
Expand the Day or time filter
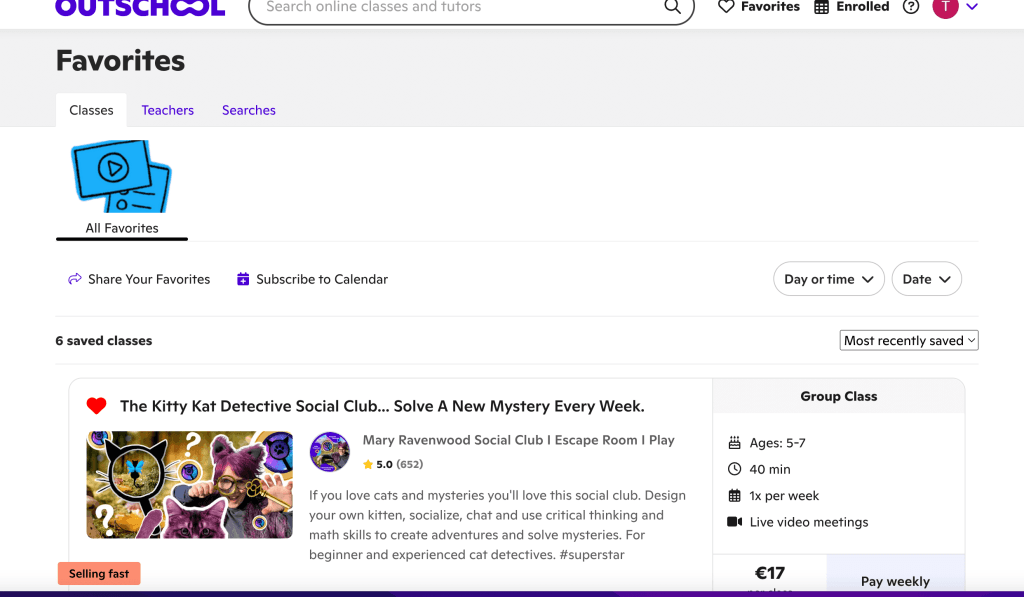point(828,279)
